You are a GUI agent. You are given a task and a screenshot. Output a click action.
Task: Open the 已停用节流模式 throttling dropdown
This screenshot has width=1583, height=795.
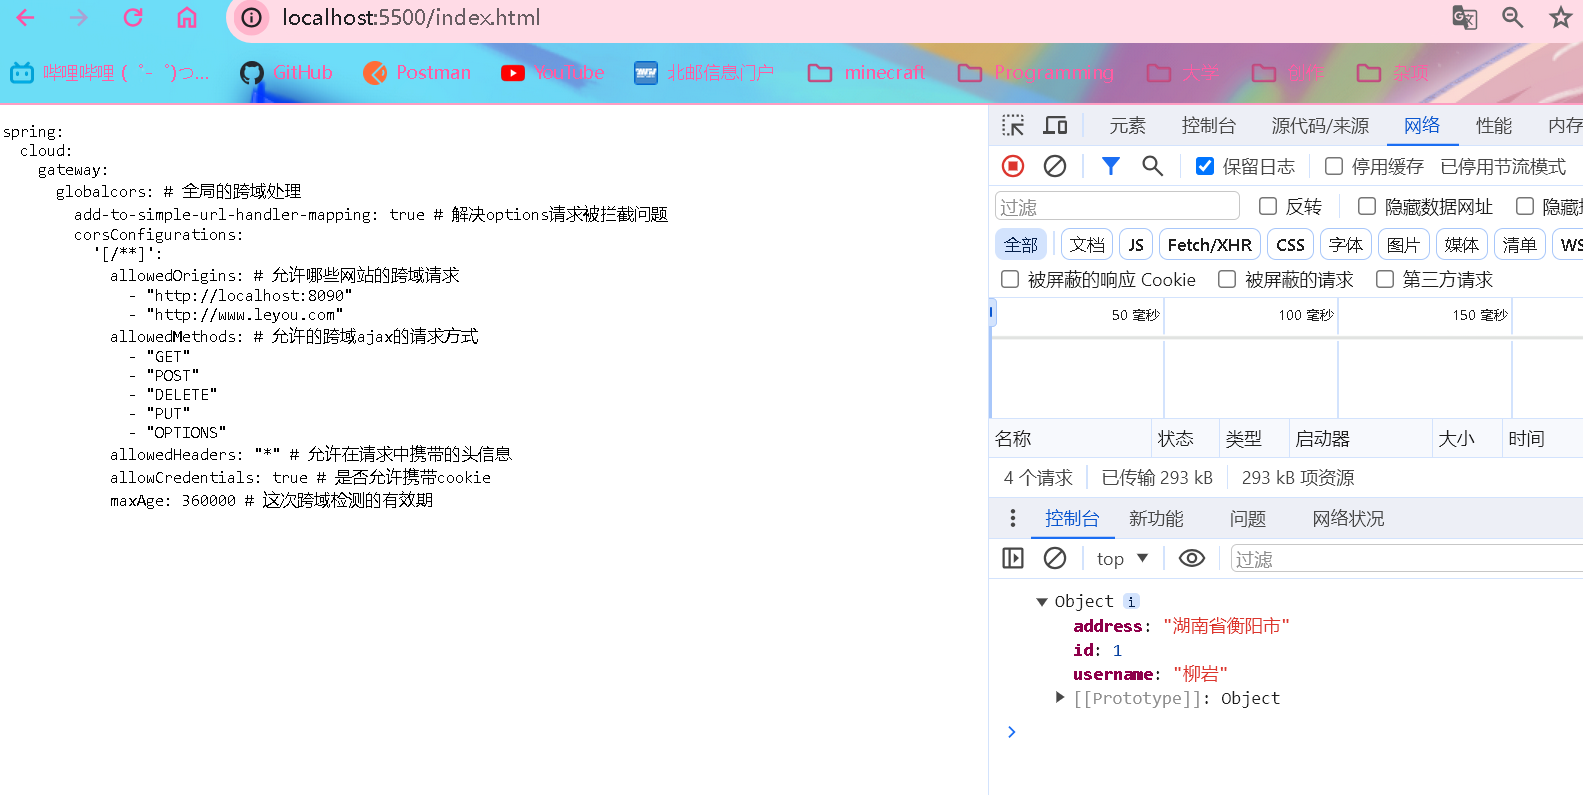click(1503, 166)
